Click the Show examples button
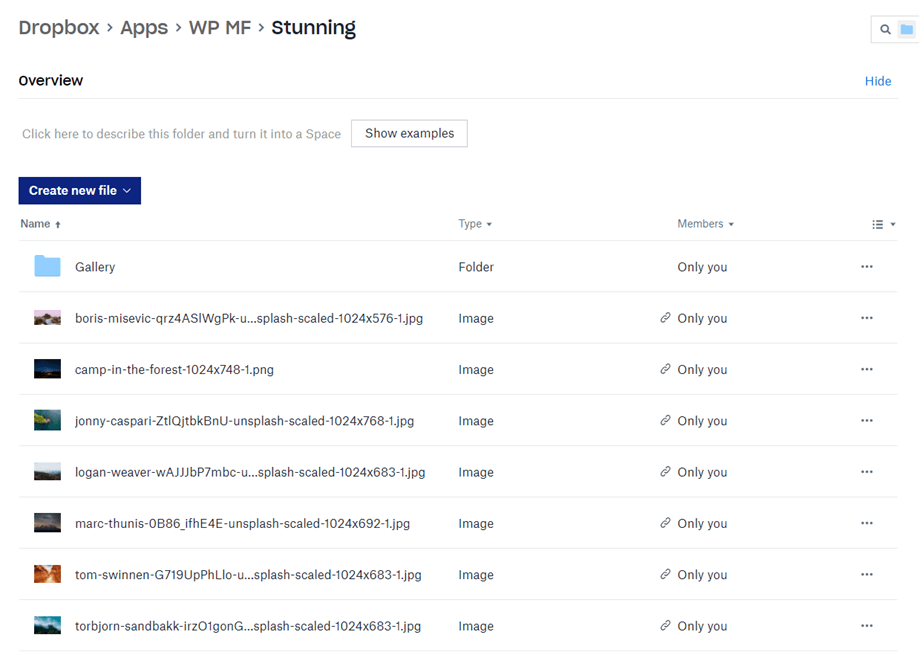920x652 pixels. pyautogui.click(x=409, y=134)
